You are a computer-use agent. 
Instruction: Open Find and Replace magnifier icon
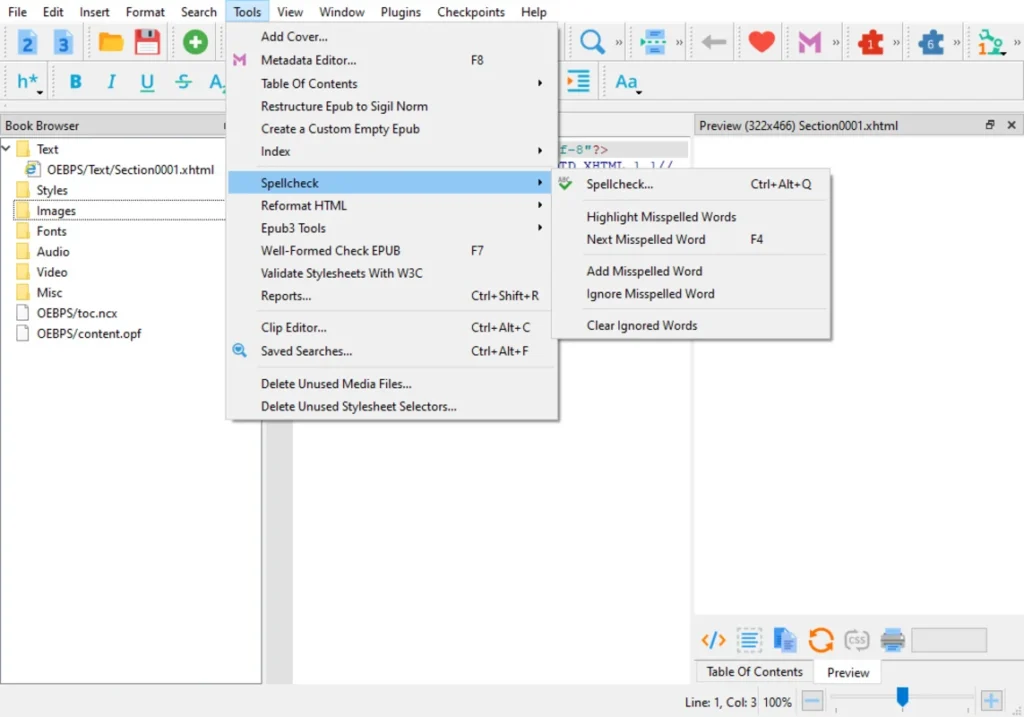coord(592,42)
